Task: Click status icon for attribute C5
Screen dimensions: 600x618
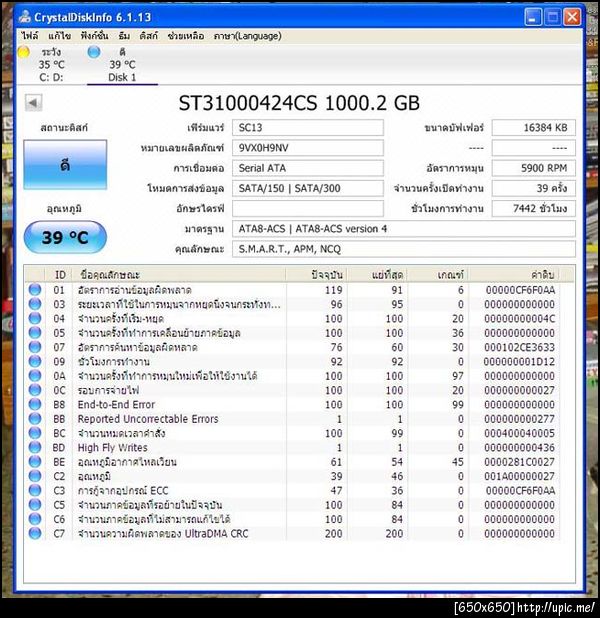Action: coord(35,505)
